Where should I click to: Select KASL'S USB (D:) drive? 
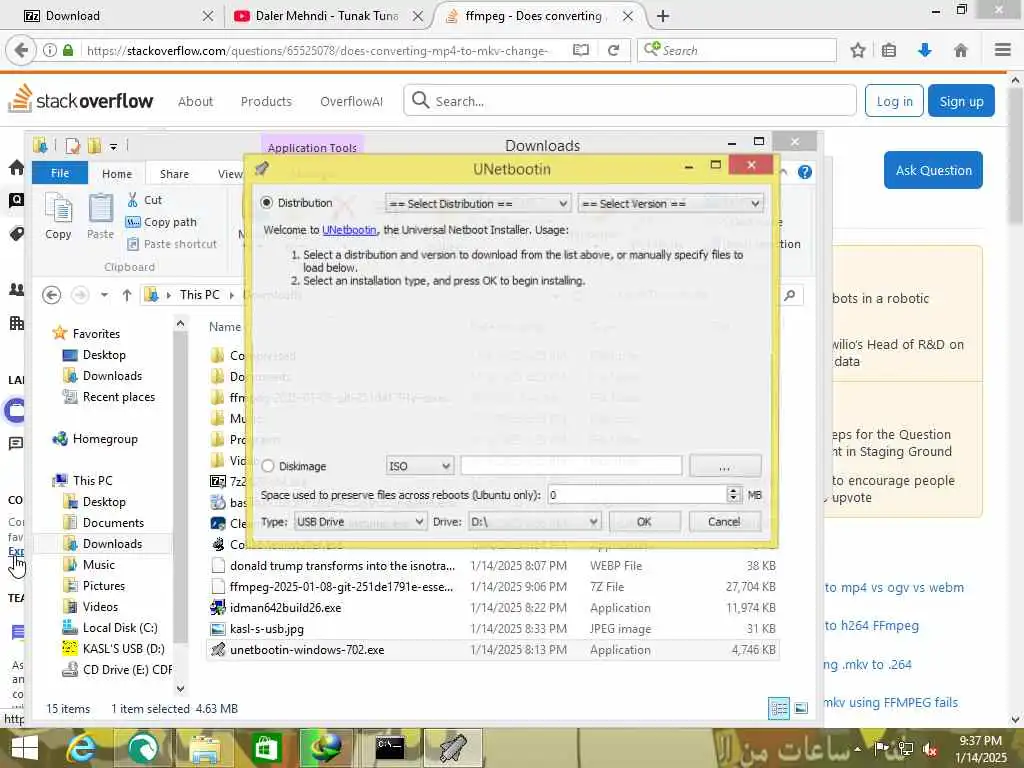113,648
